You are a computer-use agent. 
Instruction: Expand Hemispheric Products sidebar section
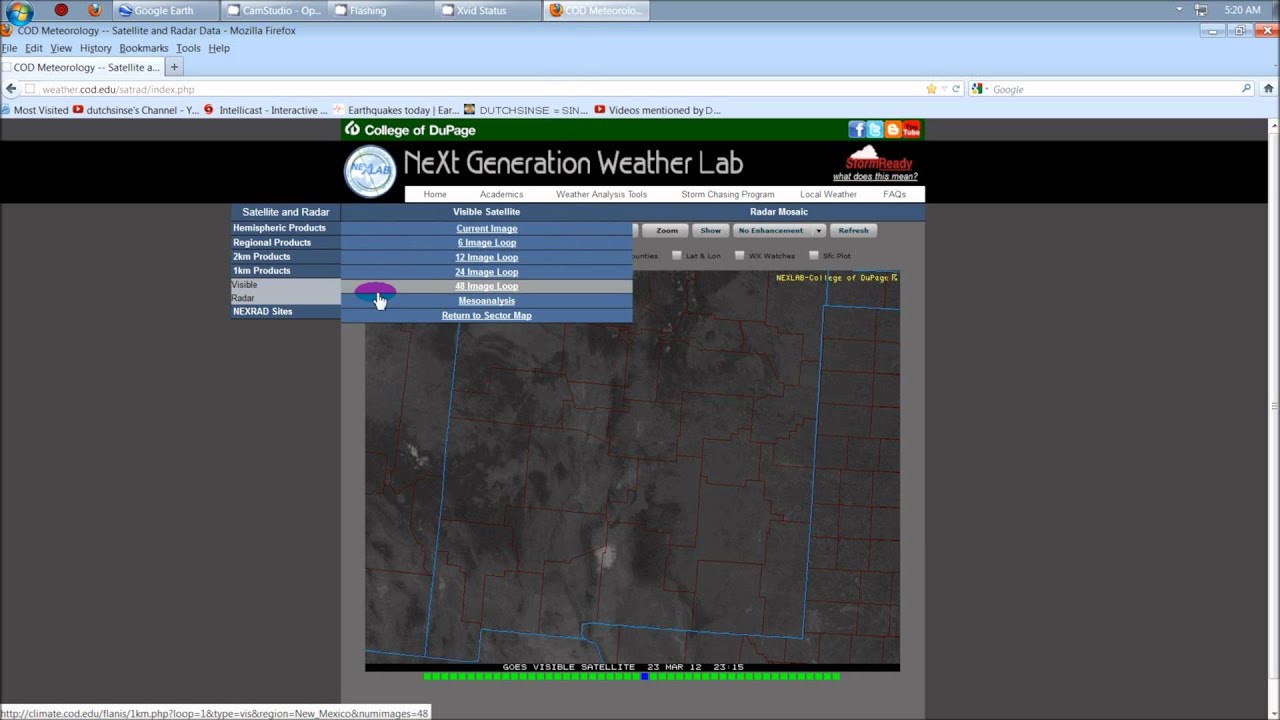[286, 228]
